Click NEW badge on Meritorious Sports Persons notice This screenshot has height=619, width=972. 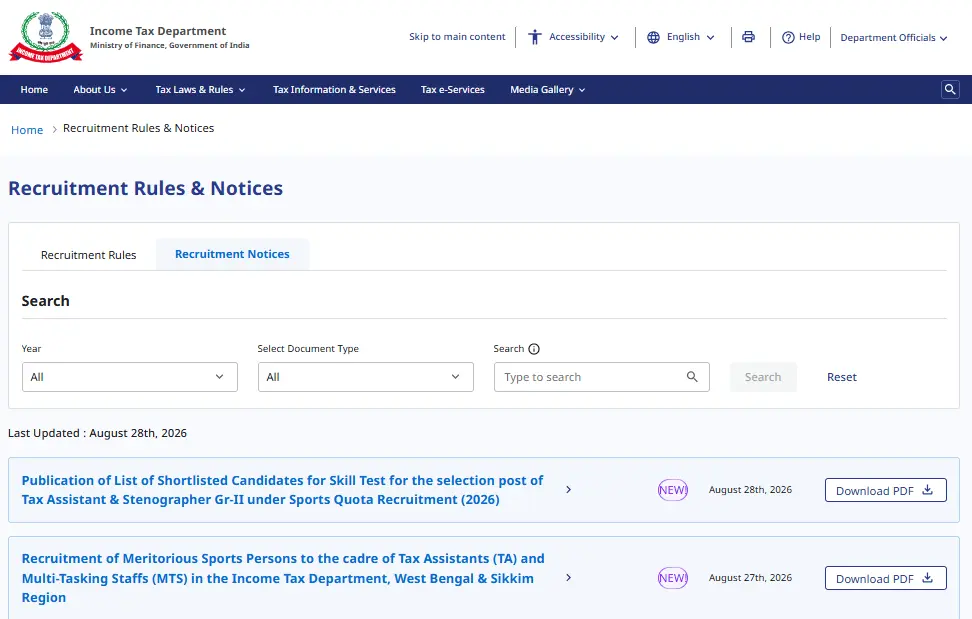click(x=673, y=578)
